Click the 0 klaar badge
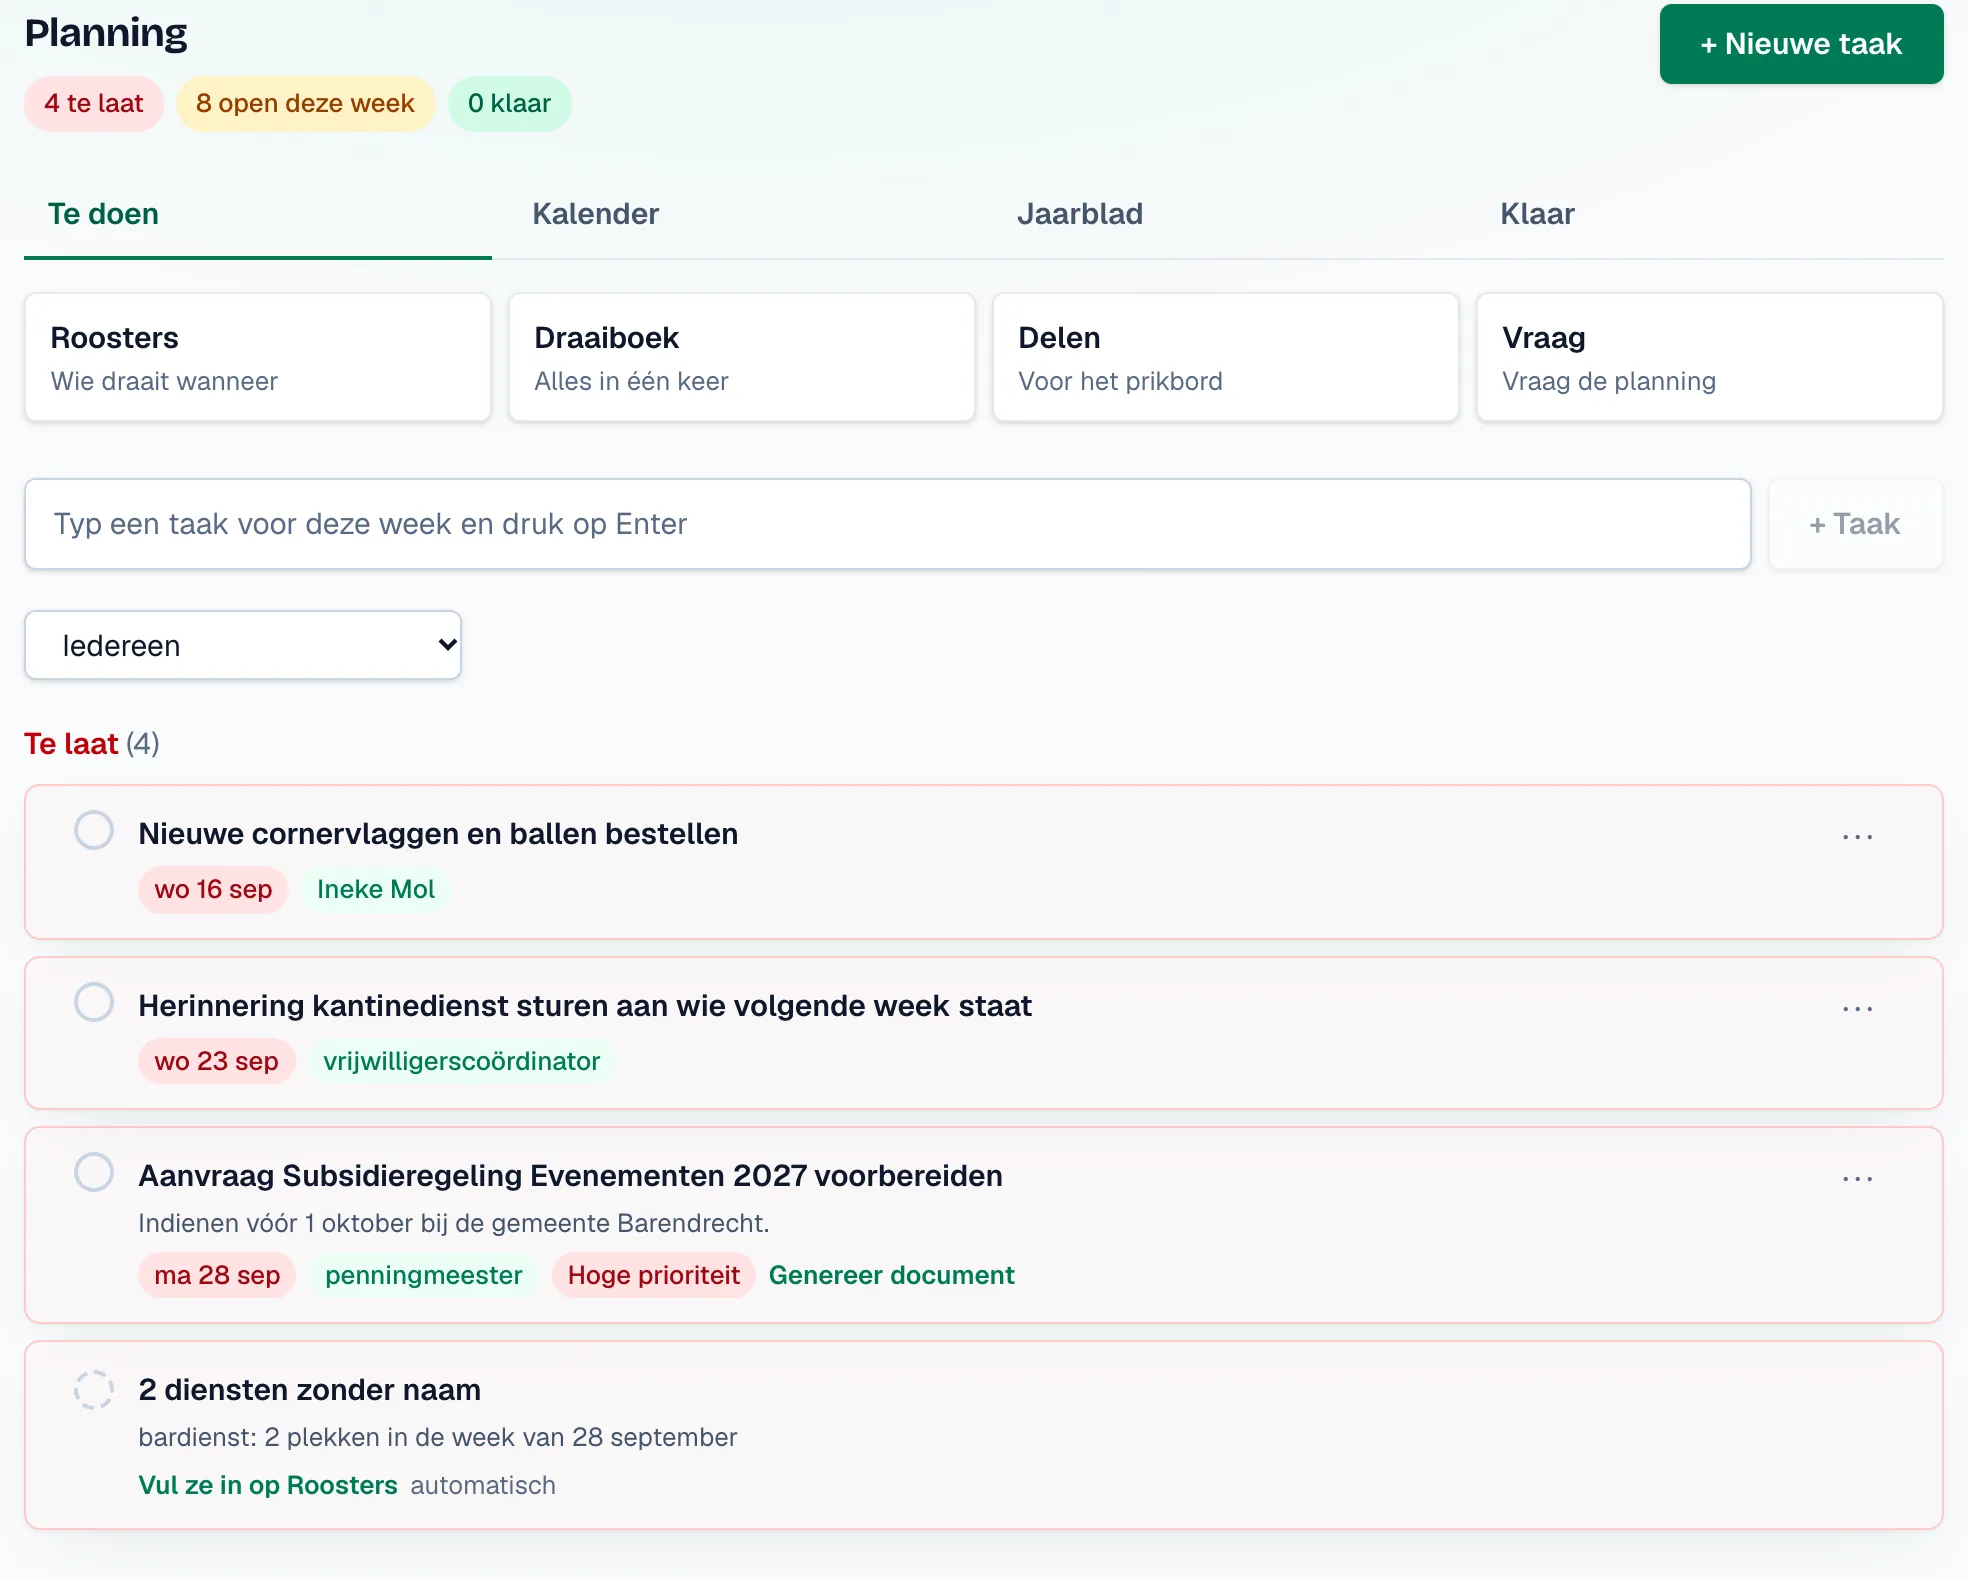The width and height of the screenshot is (1968, 1580). 509,103
